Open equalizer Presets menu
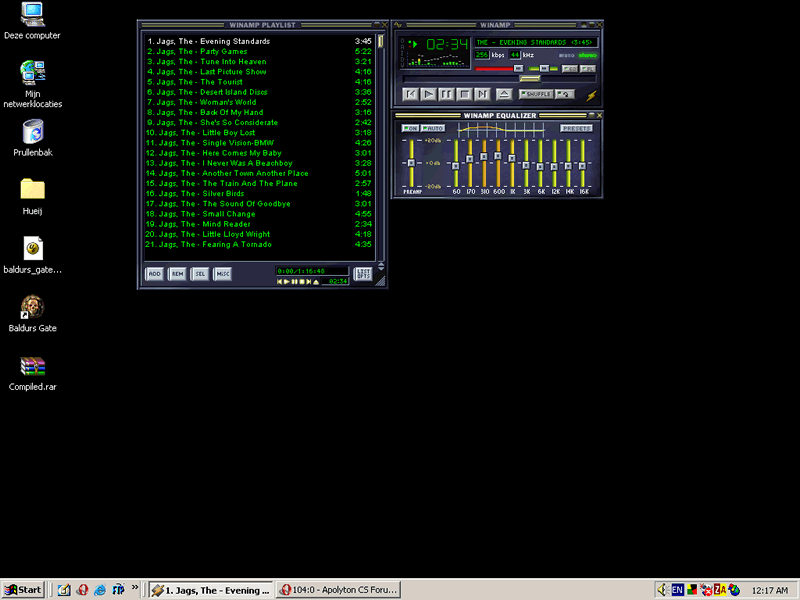This screenshot has width=800, height=600. point(576,128)
